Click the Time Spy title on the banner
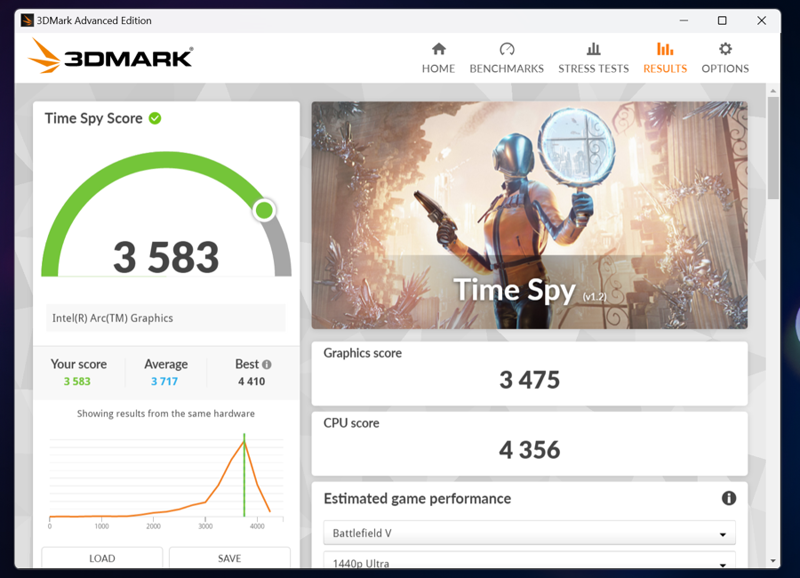This screenshot has width=800, height=578. [x=514, y=290]
